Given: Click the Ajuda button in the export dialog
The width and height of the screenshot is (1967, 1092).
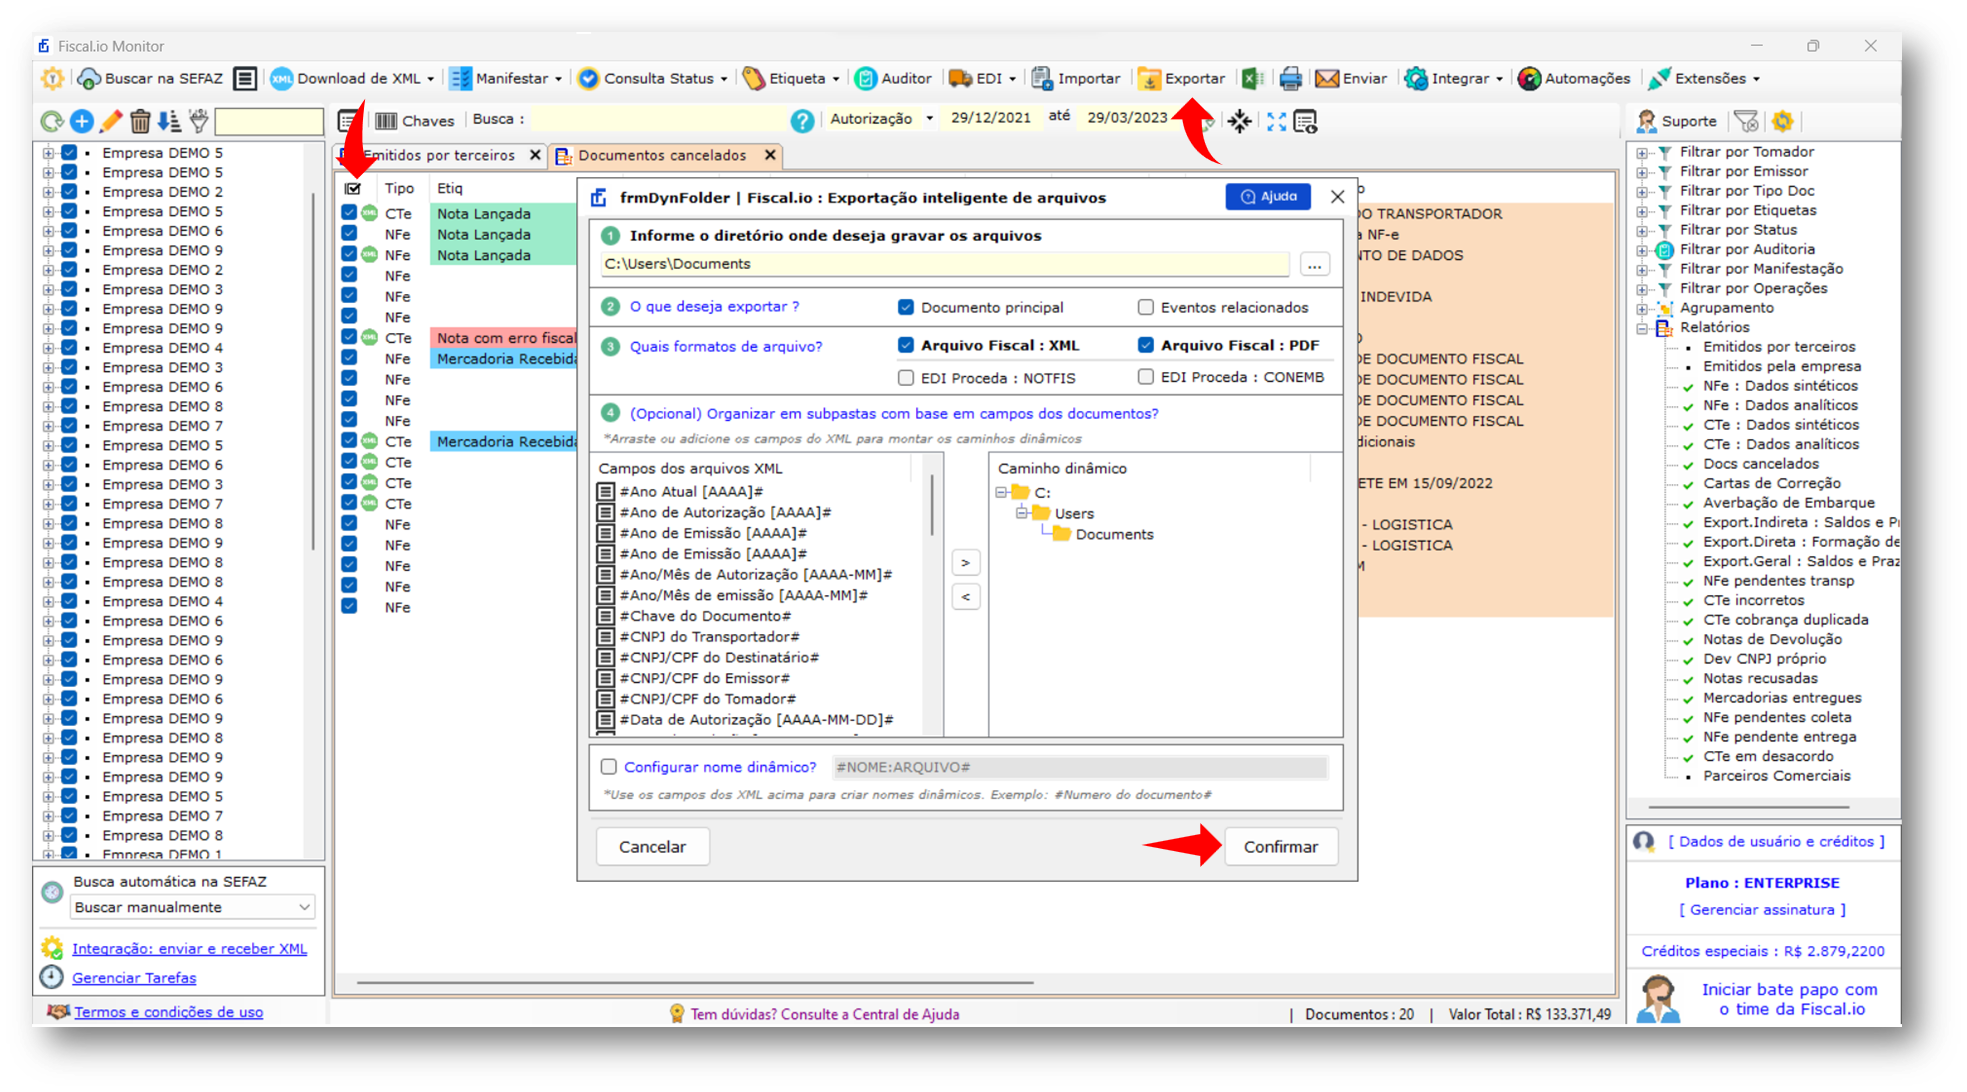Looking at the screenshot, I should 1268,197.
